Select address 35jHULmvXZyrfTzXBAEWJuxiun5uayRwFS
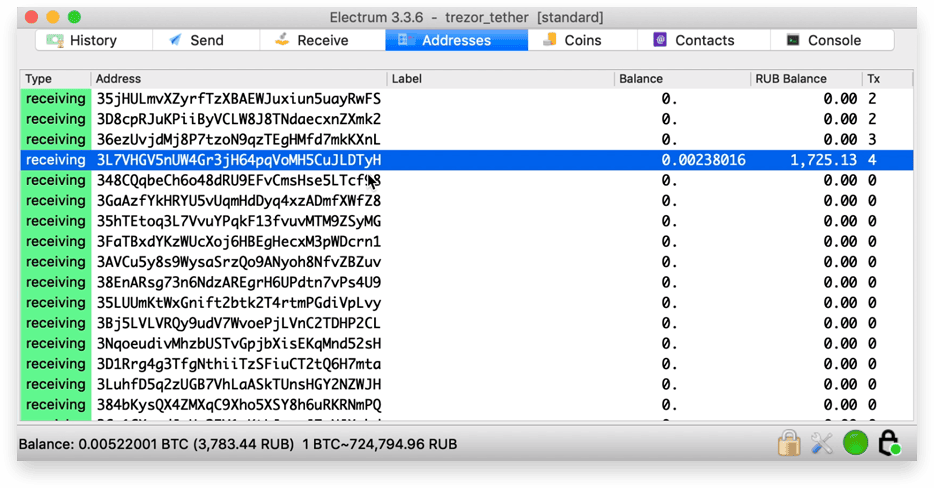Screen dimensions: 934x488 coord(238,99)
